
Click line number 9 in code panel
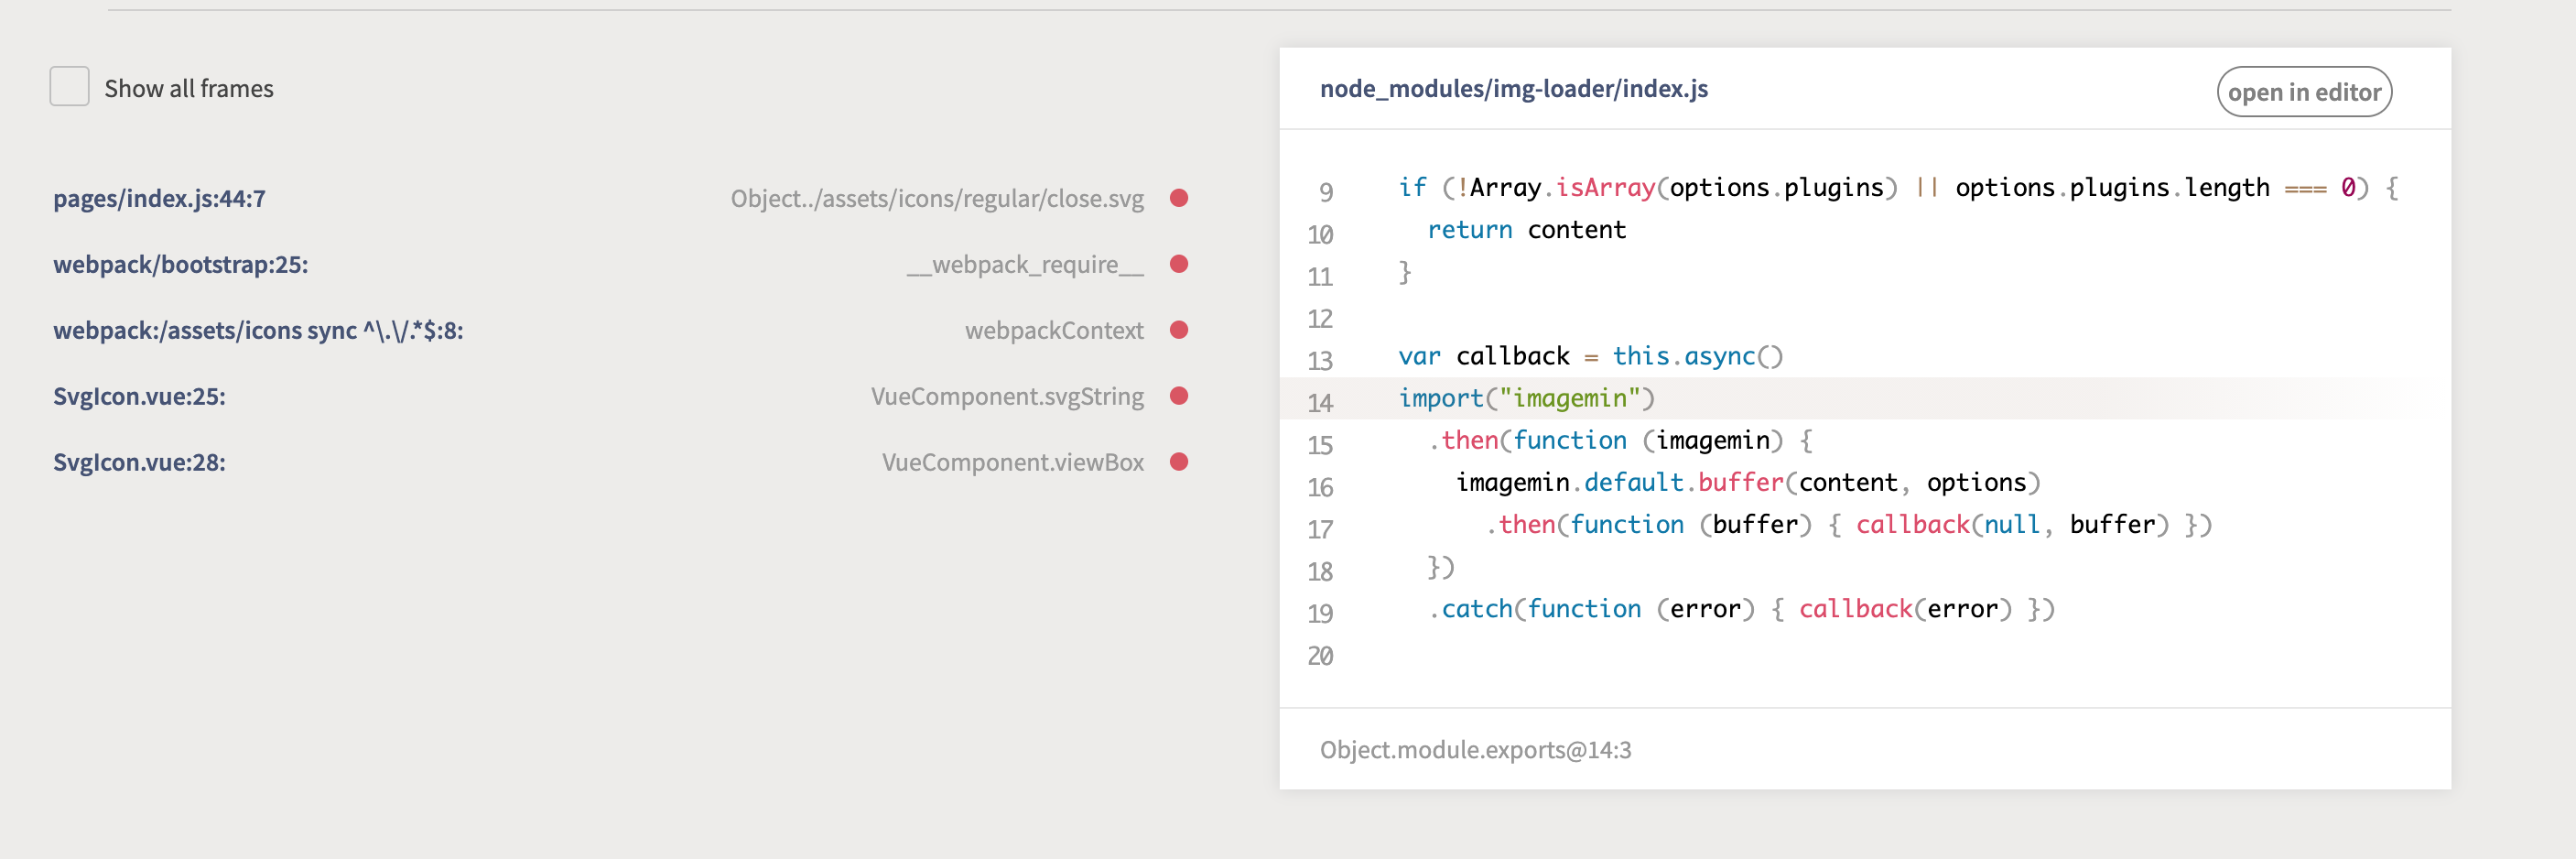pos(1325,191)
